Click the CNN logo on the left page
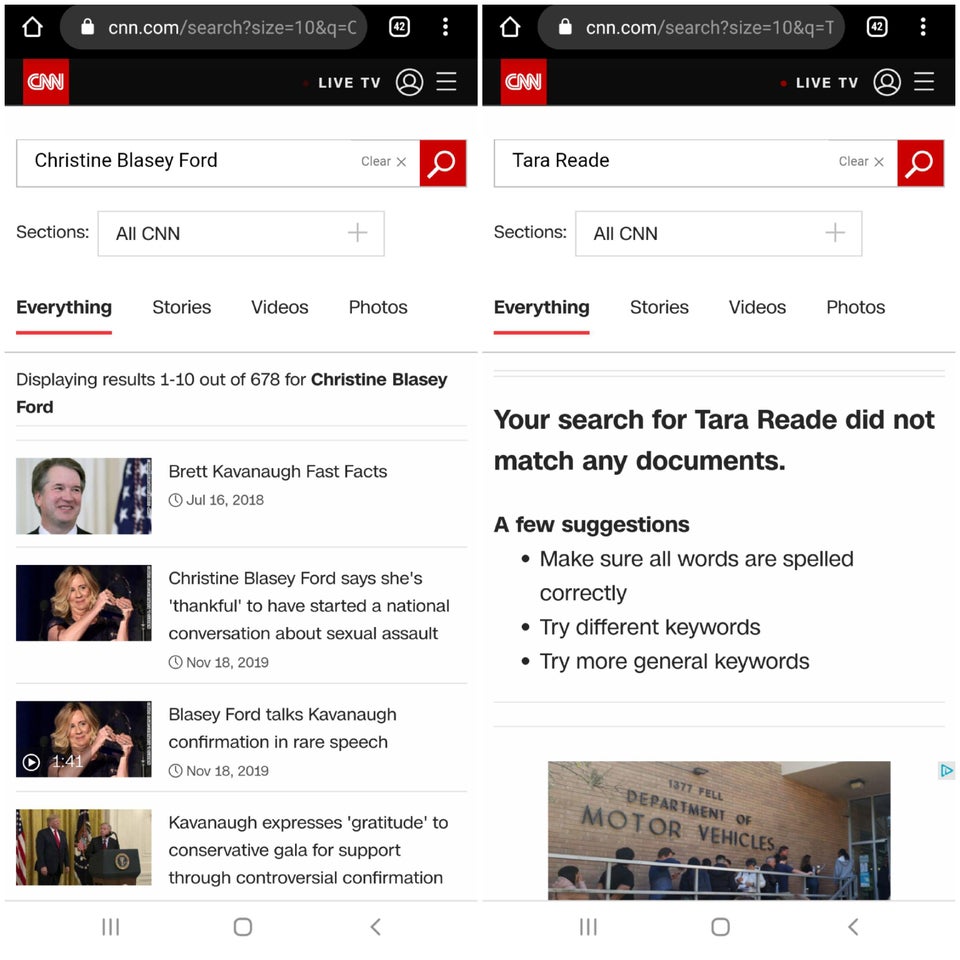Screen dimensions: 960x960 pos(46,82)
